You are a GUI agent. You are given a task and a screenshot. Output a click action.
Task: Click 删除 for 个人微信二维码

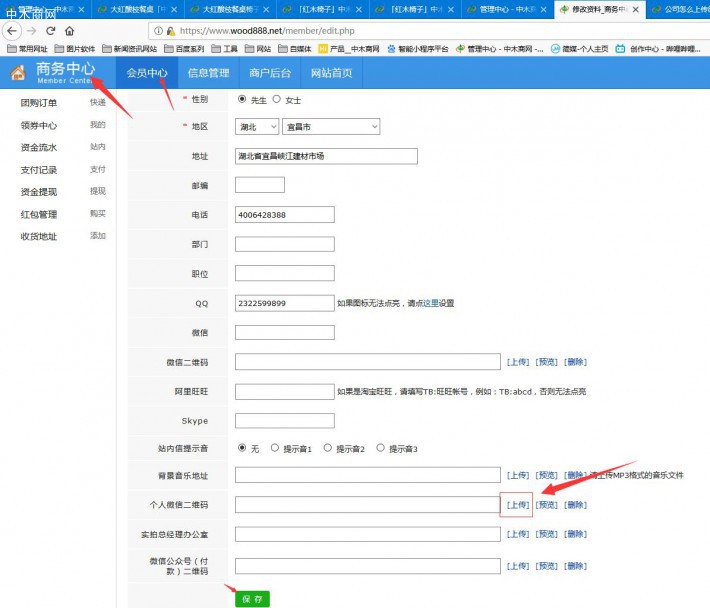click(x=576, y=505)
